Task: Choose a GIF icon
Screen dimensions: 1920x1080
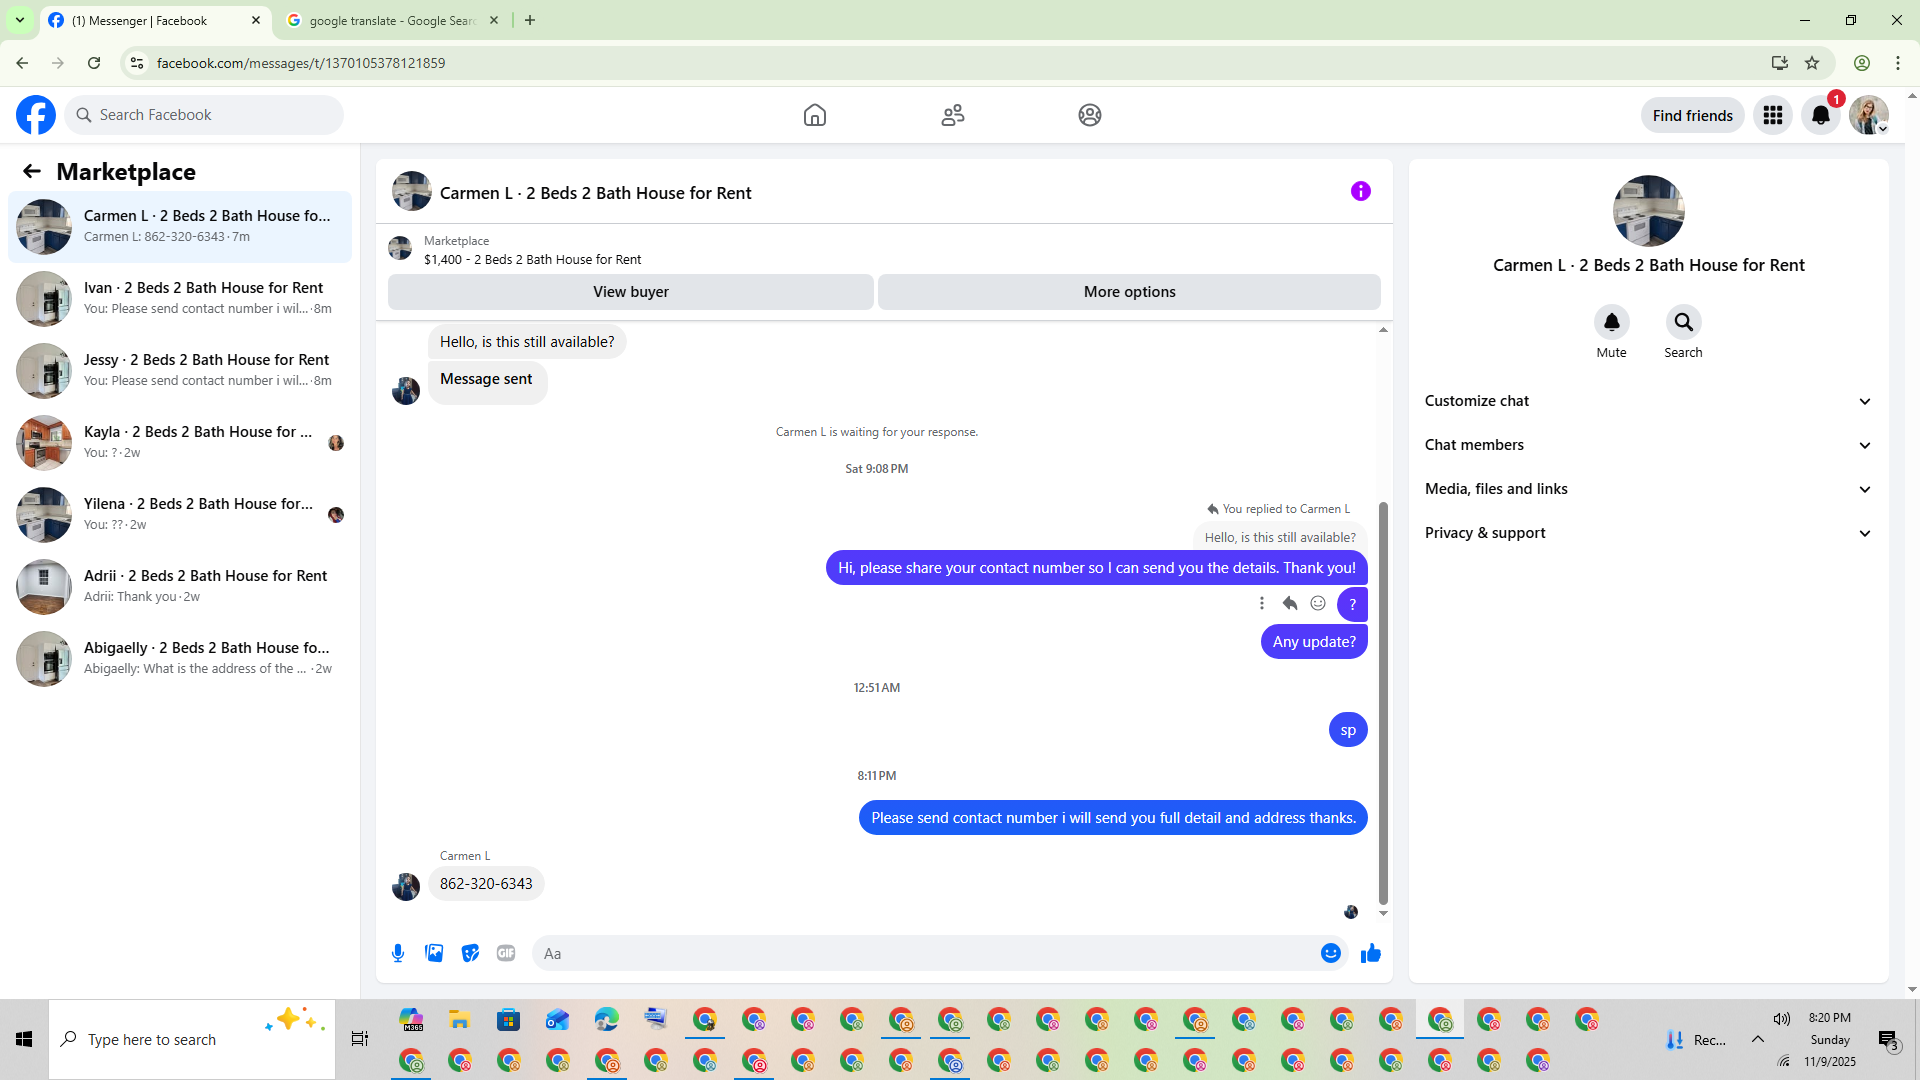Action: click(x=506, y=953)
